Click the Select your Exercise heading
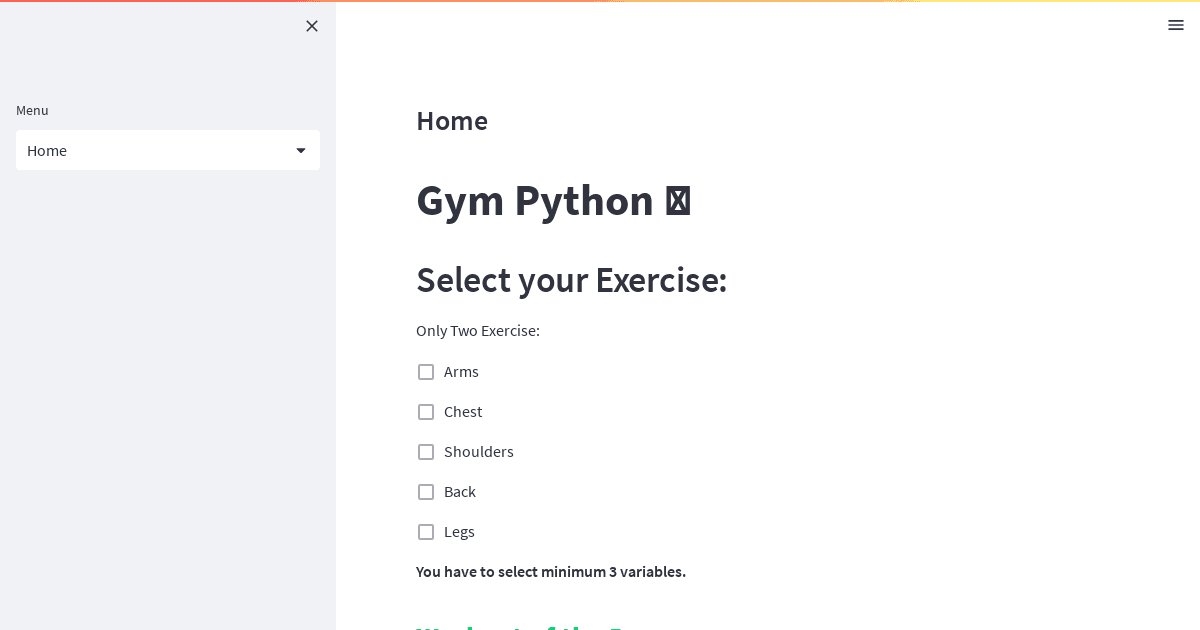 tap(571, 281)
